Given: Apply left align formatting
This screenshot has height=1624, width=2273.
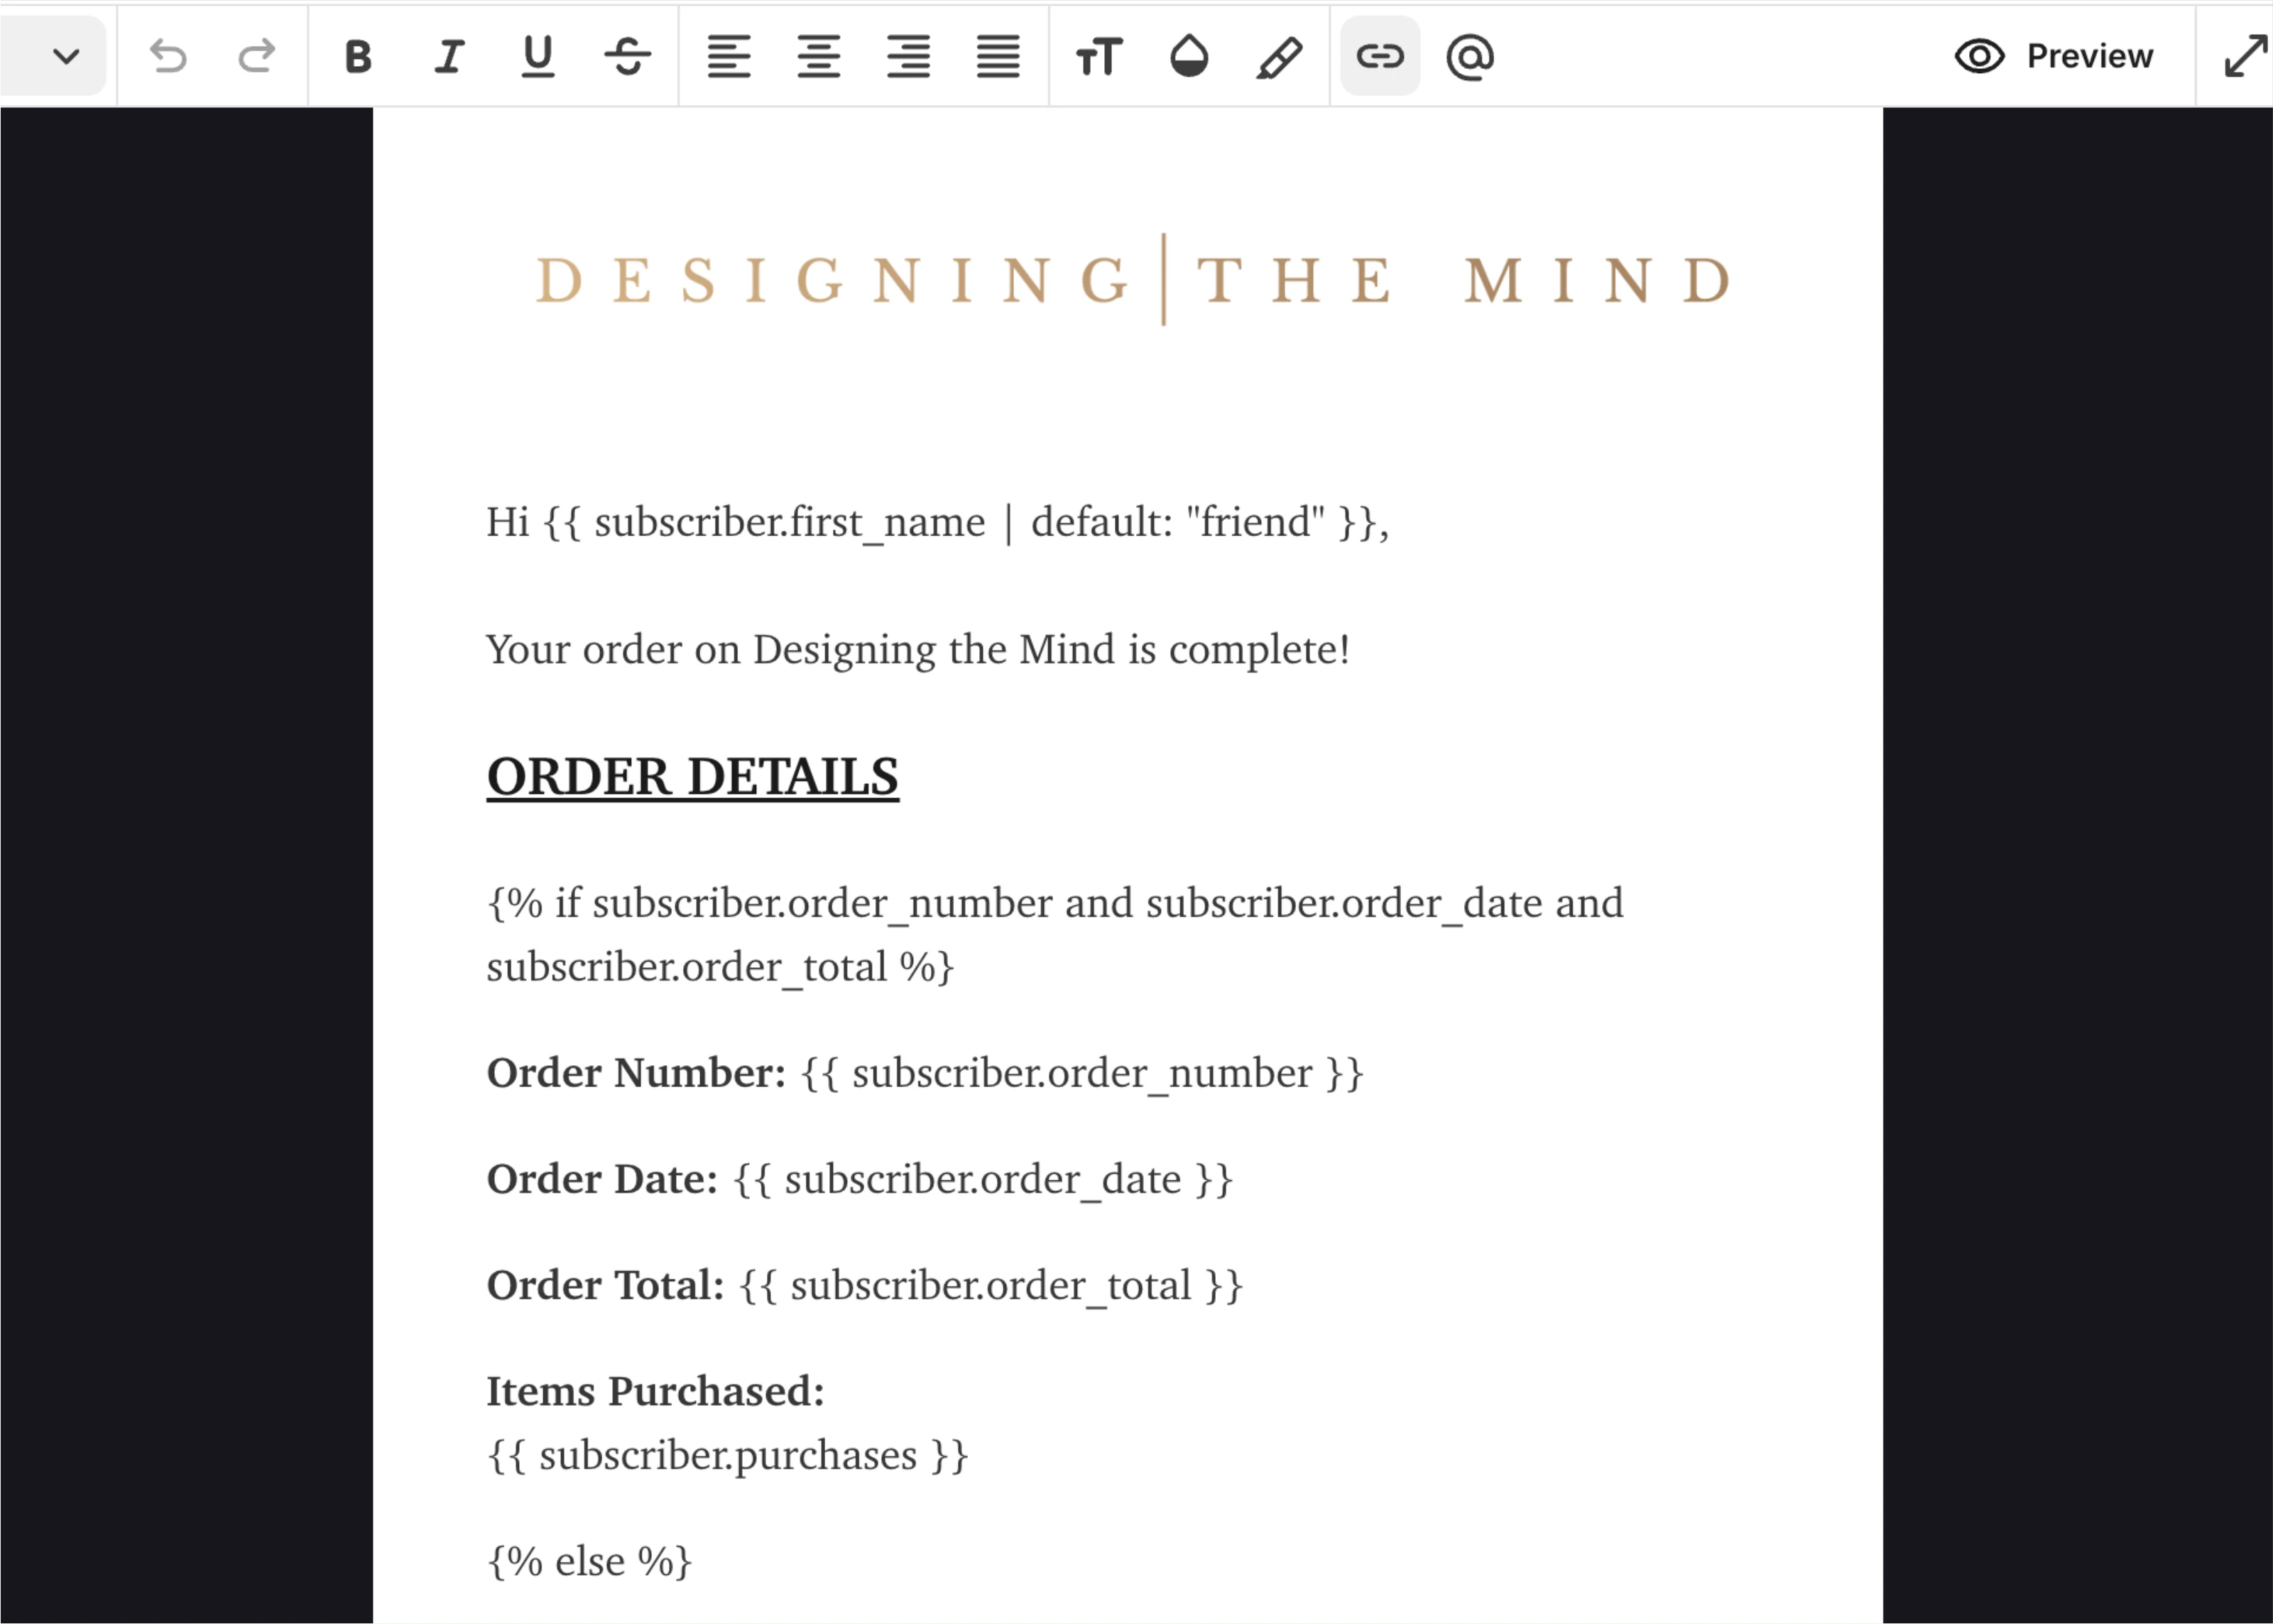Looking at the screenshot, I should (730, 57).
